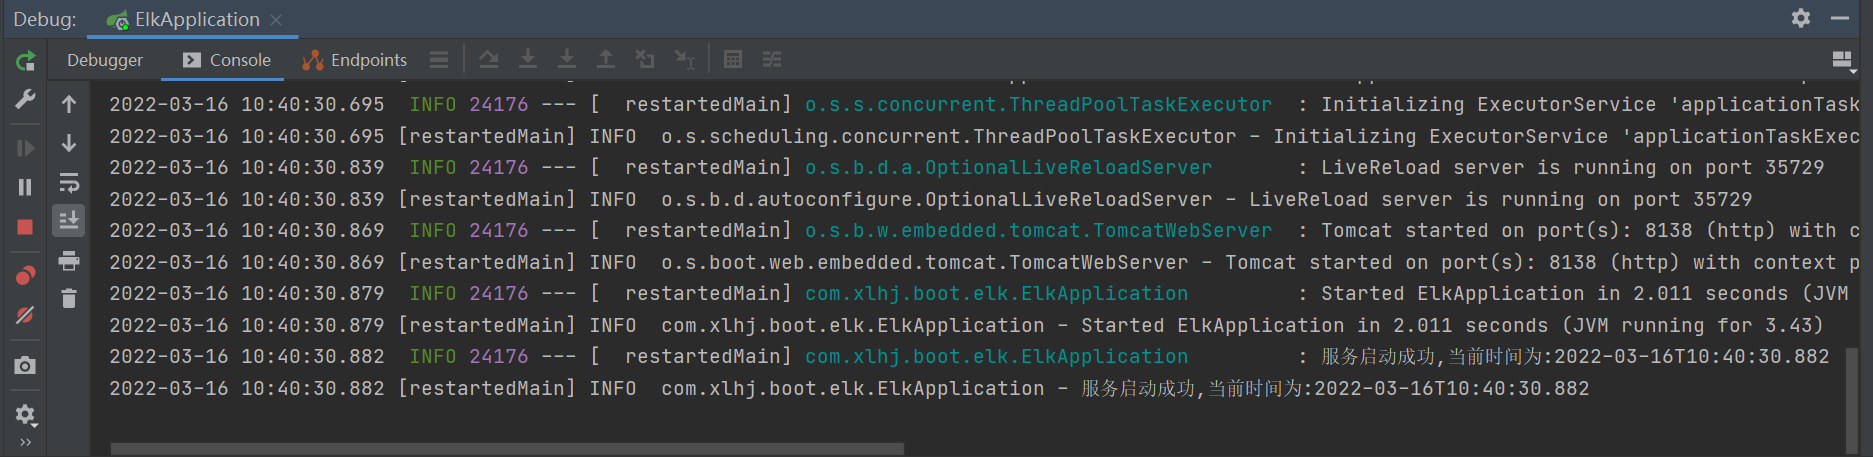Click the ElkApplication logger text in the 10:40:30.879 row
1873x457 pixels.
[x=997, y=293]
